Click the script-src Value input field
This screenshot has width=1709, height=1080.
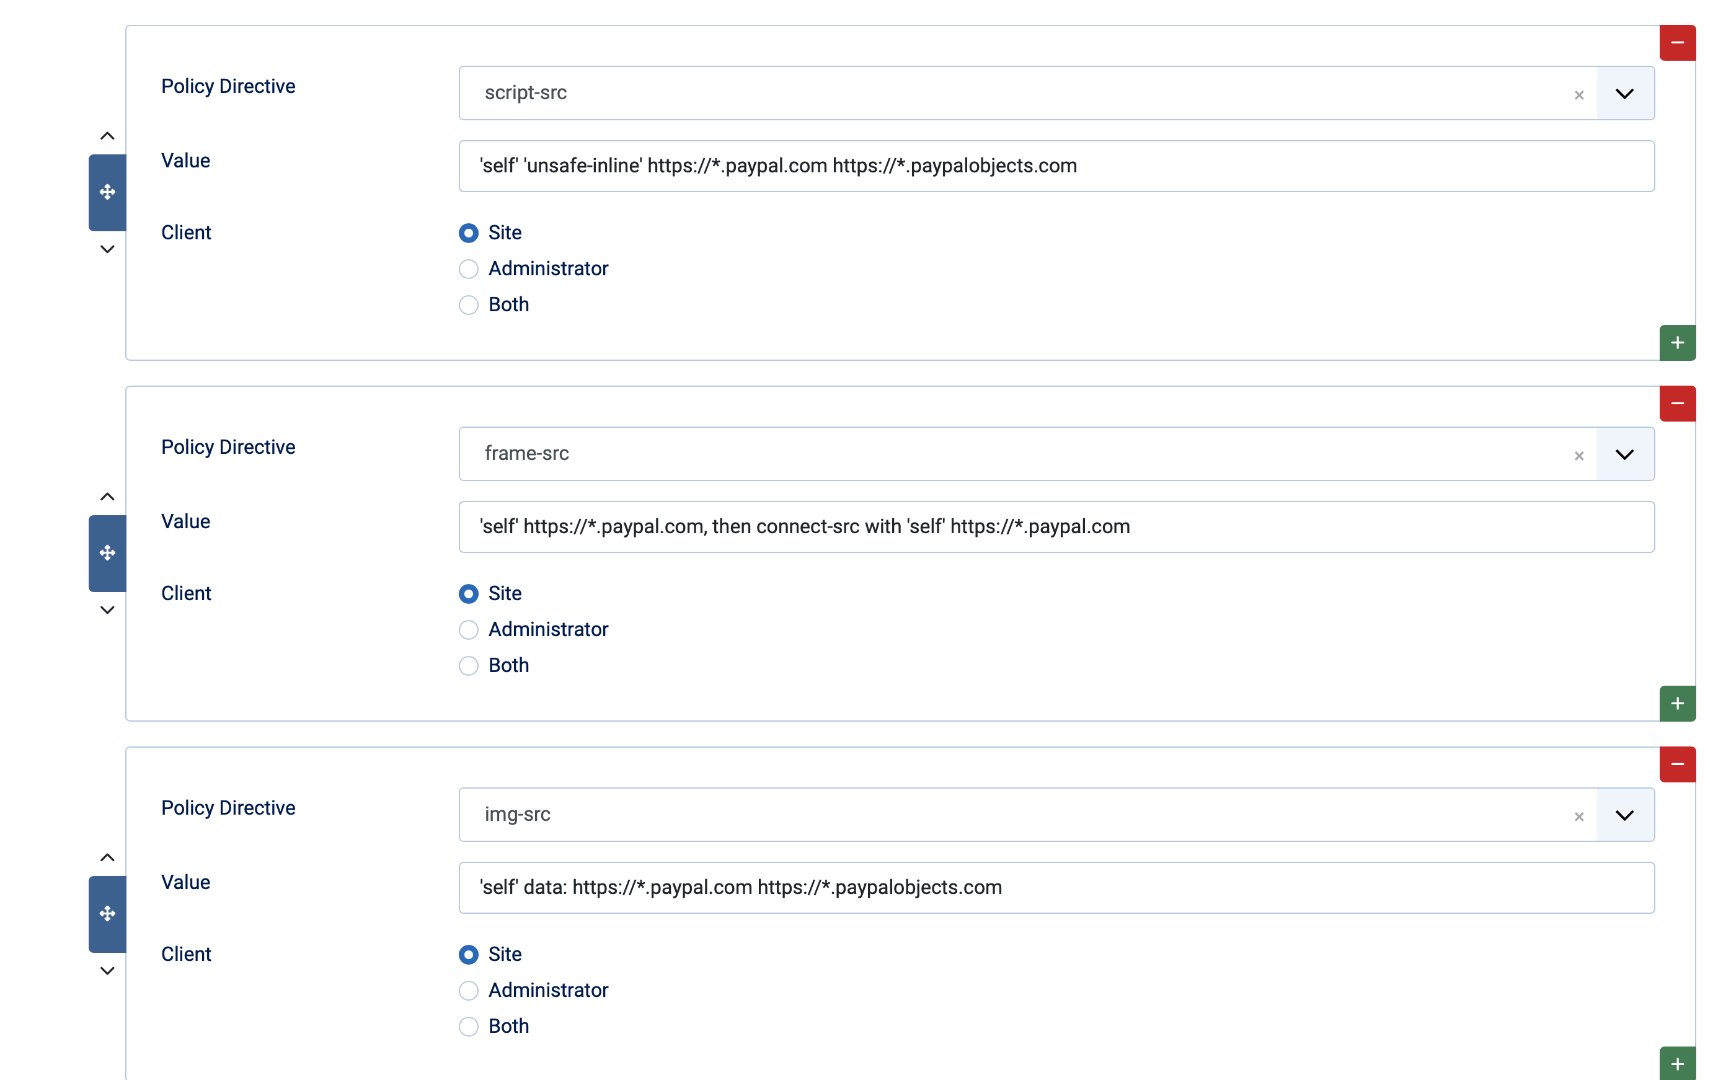pyautogui.click(x=1056, y=166)
